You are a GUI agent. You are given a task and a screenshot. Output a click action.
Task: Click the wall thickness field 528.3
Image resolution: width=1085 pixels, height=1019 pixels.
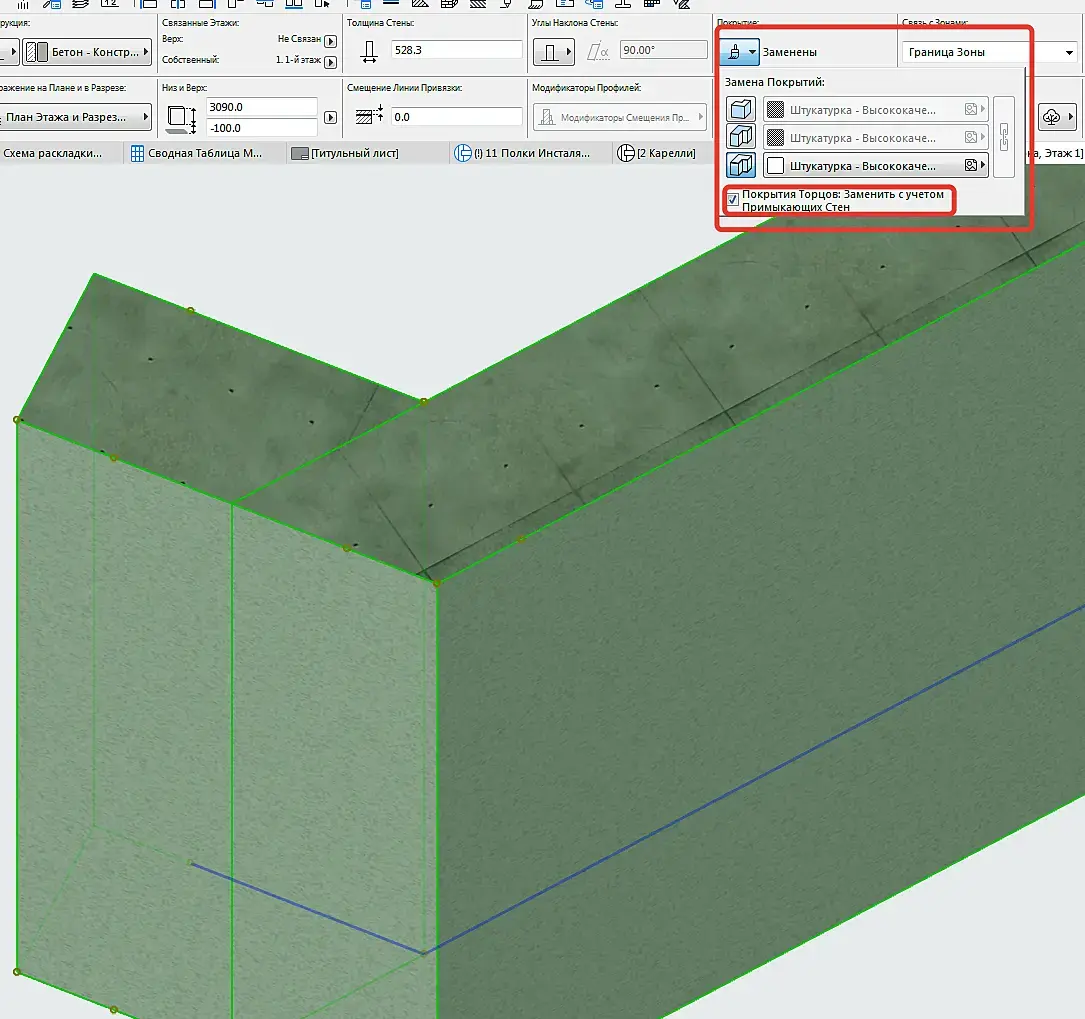(x=457, y=50)
